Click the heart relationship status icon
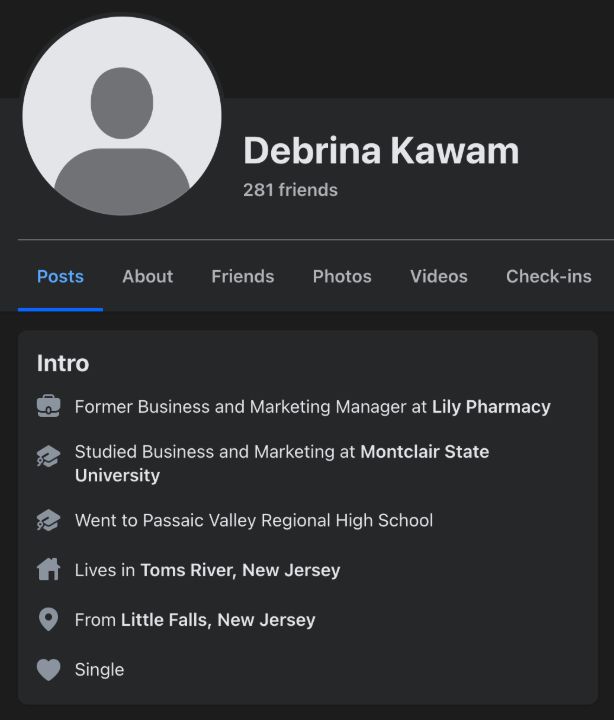This screenshot has height=720, width=614. [x=48, y=669]
